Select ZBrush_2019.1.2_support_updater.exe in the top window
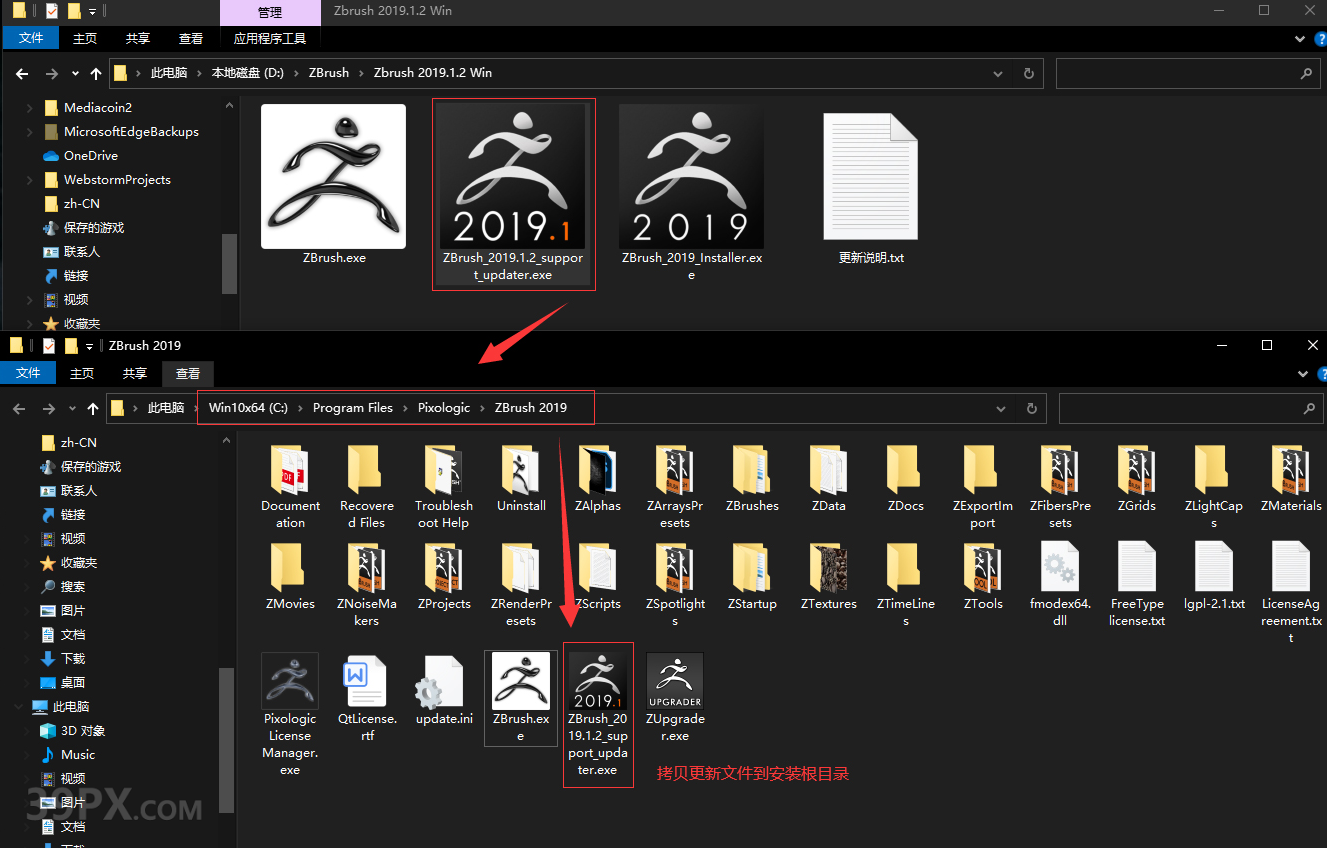 (513, 194)
